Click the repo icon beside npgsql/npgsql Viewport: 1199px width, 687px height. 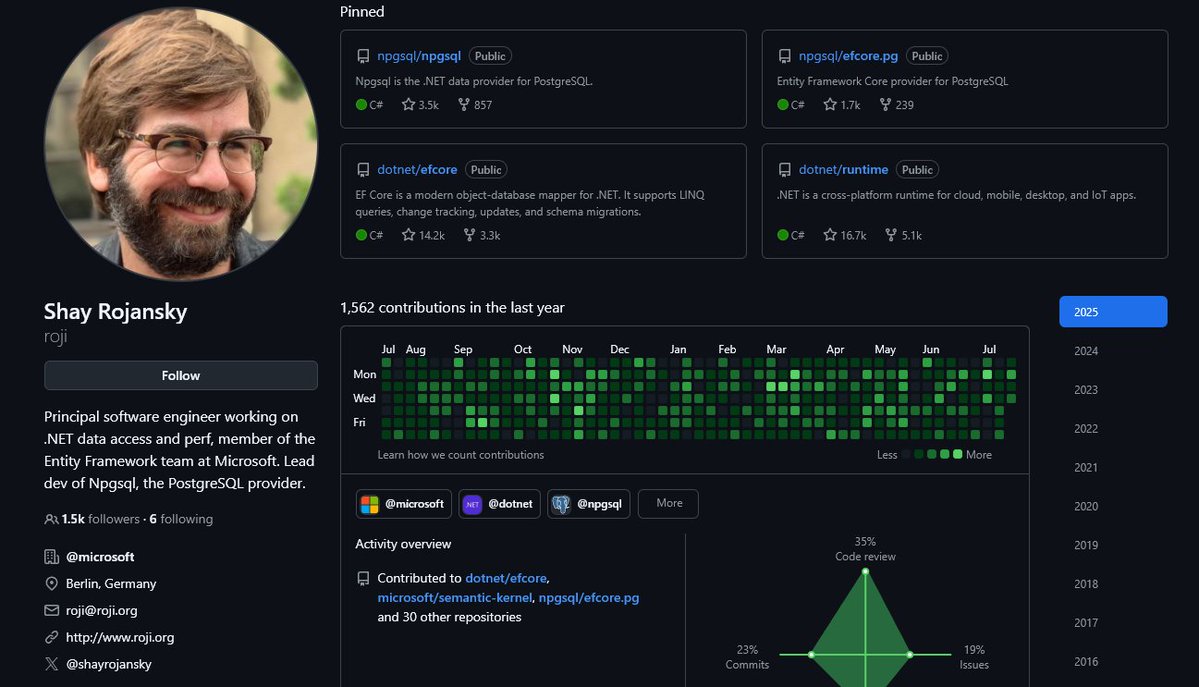click(x=363, y=57)
